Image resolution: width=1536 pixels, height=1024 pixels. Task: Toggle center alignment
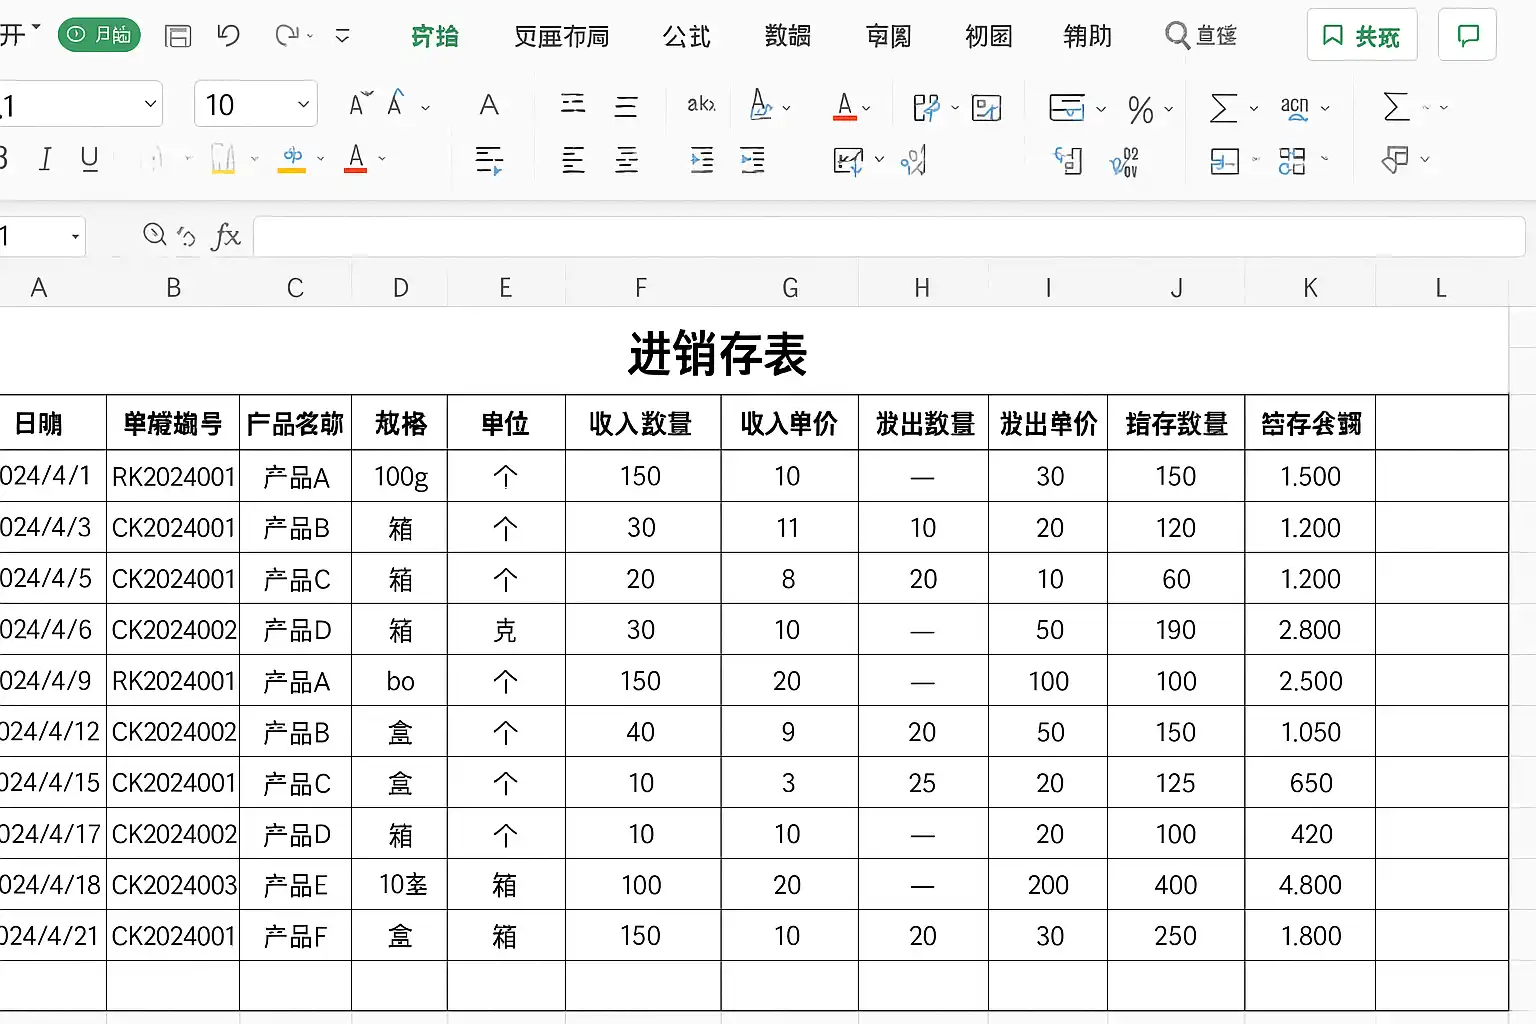(x=626, y=160)
